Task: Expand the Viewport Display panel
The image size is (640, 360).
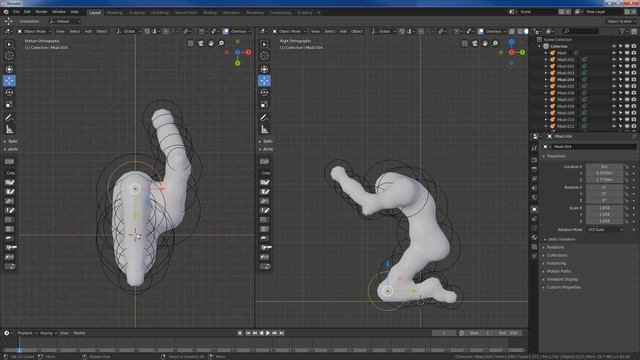Action: point(562,279)
